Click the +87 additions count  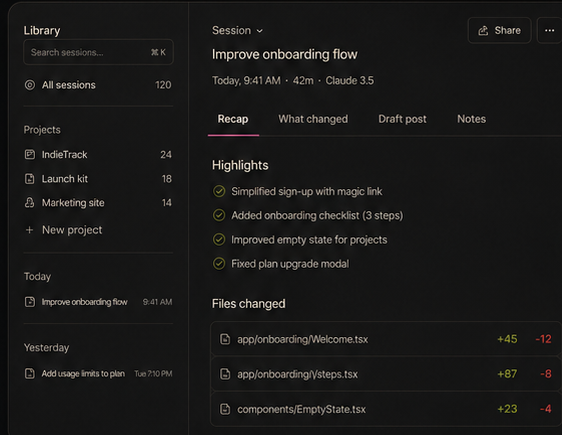click(507, 374)
